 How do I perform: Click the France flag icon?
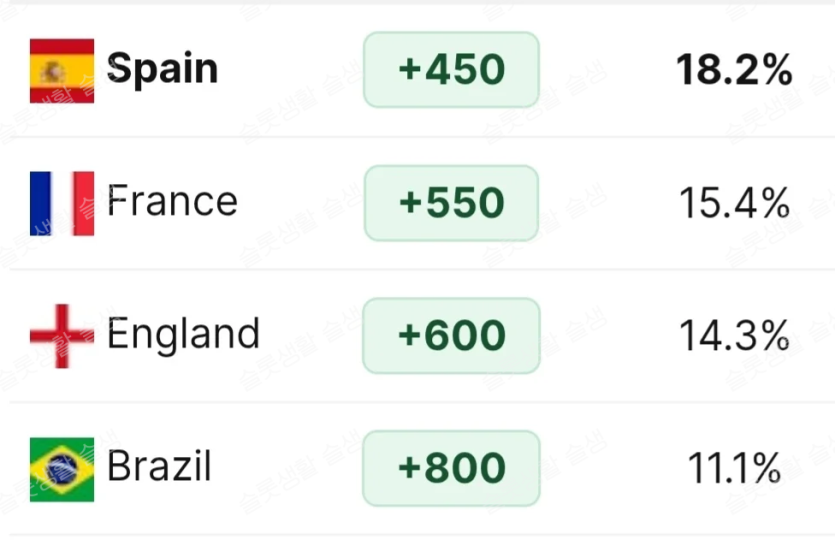coord(62,203)
